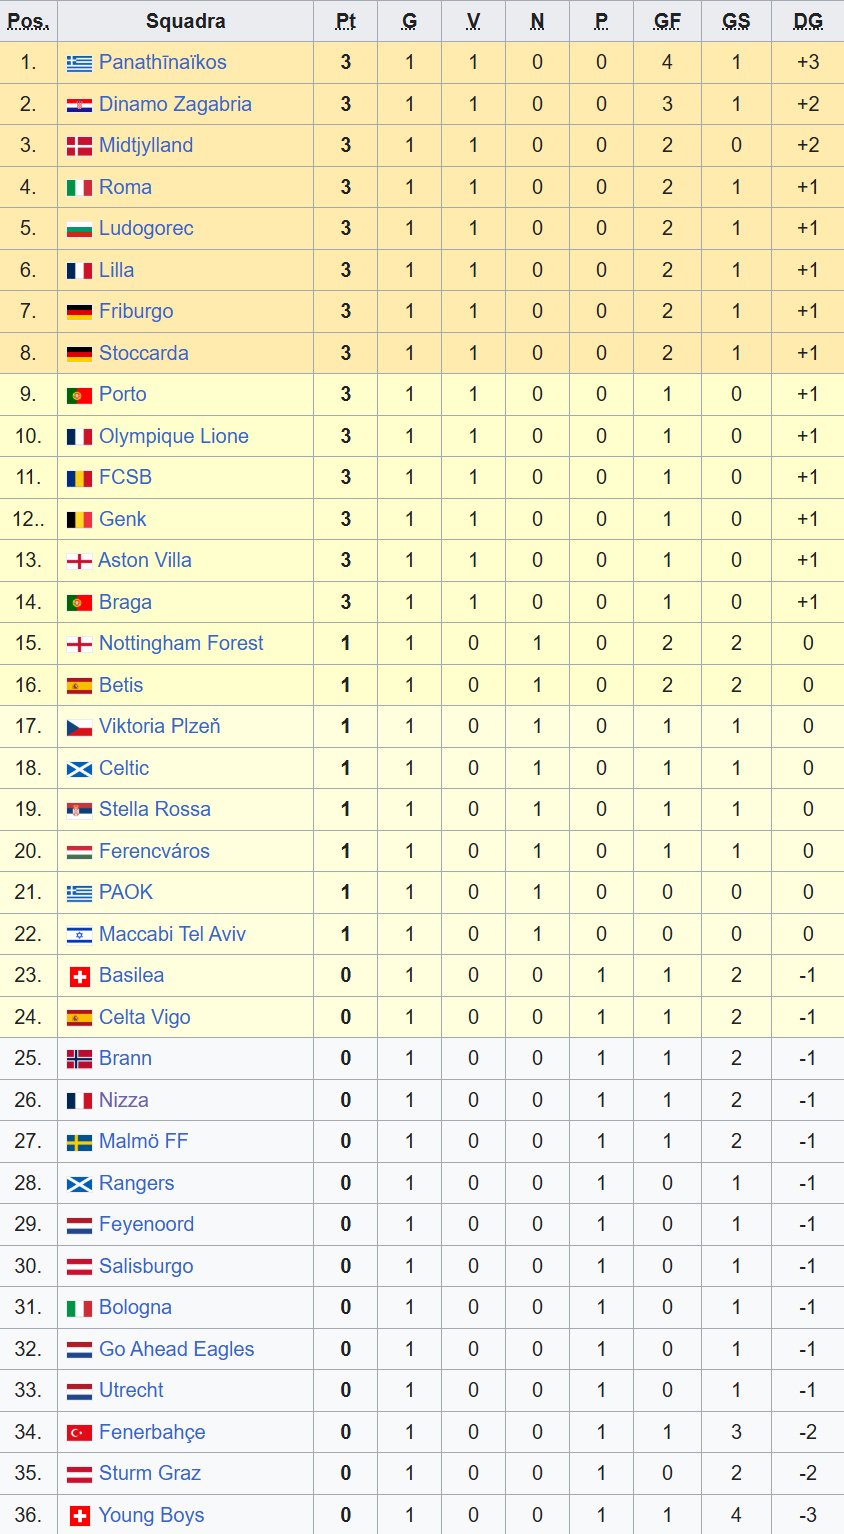Open the Olympique Lione team link
Image resolution: width=844 pixels, height=1534 pixels.
173,436
